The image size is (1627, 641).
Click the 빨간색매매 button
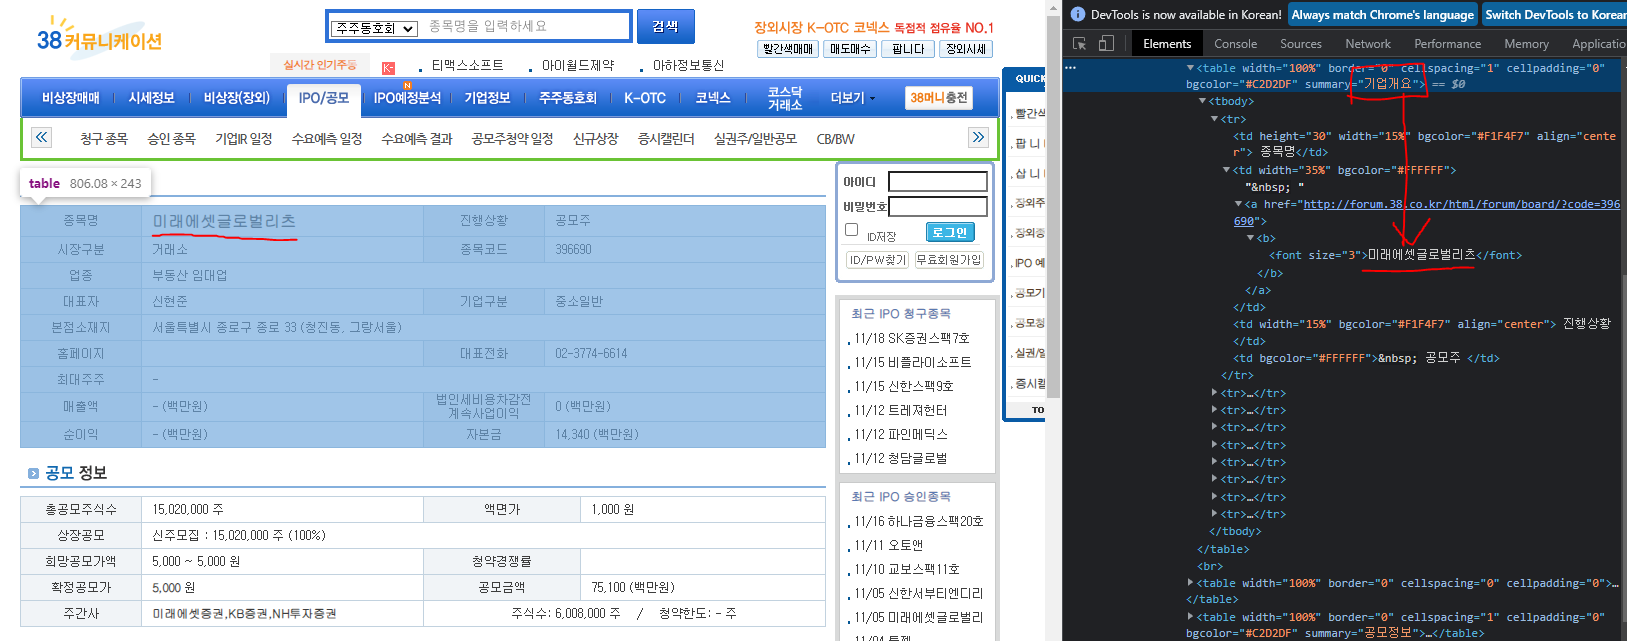tap(788, 49)
